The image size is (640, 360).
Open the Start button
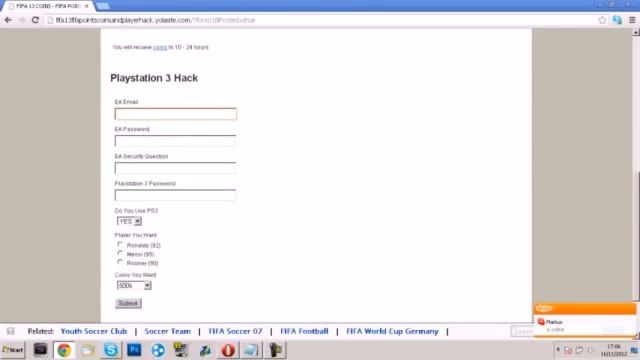pos(13,350)
